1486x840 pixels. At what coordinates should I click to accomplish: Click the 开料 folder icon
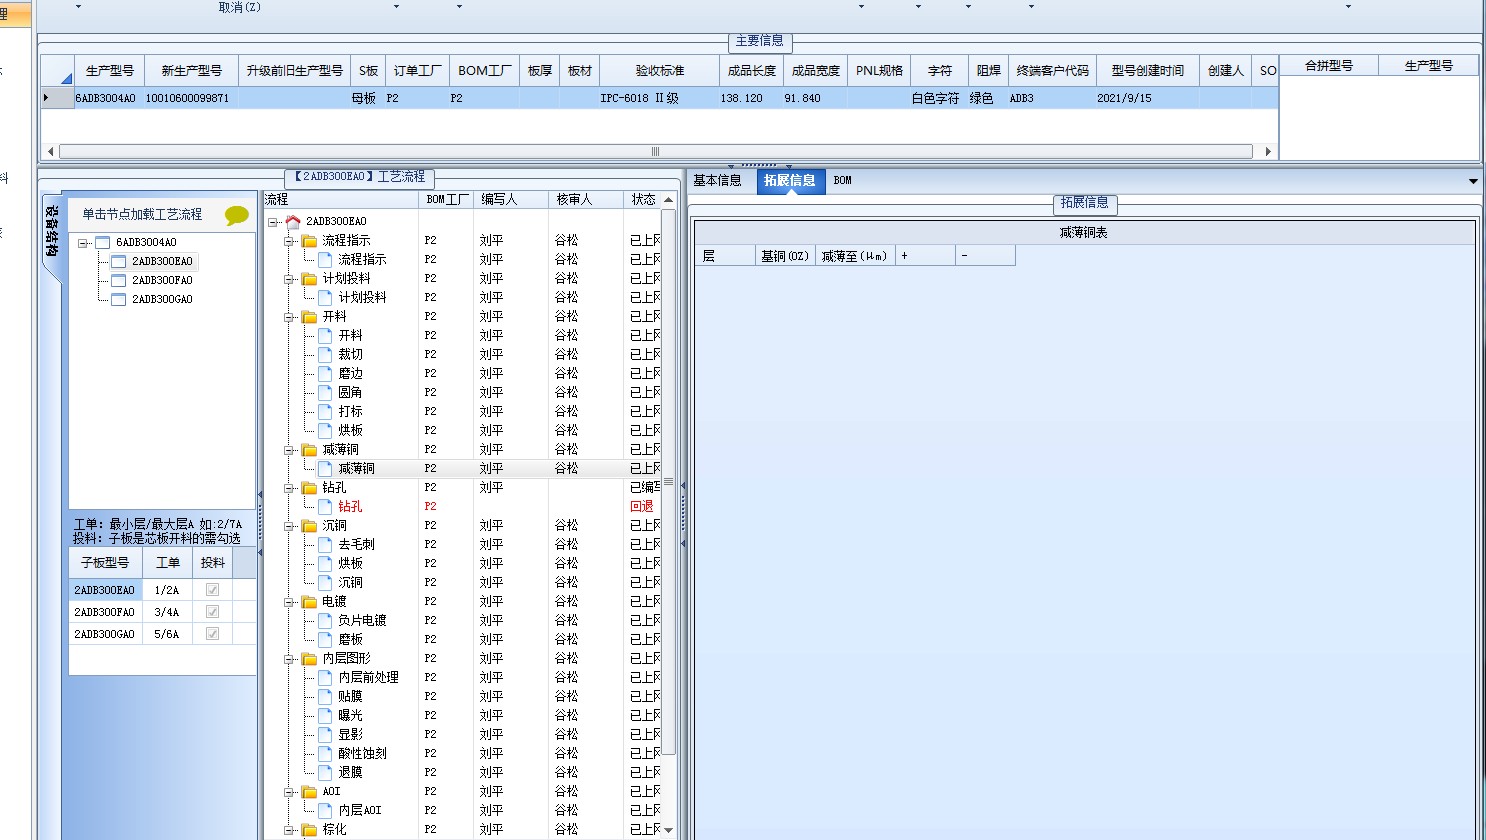[x=309, y=316]
